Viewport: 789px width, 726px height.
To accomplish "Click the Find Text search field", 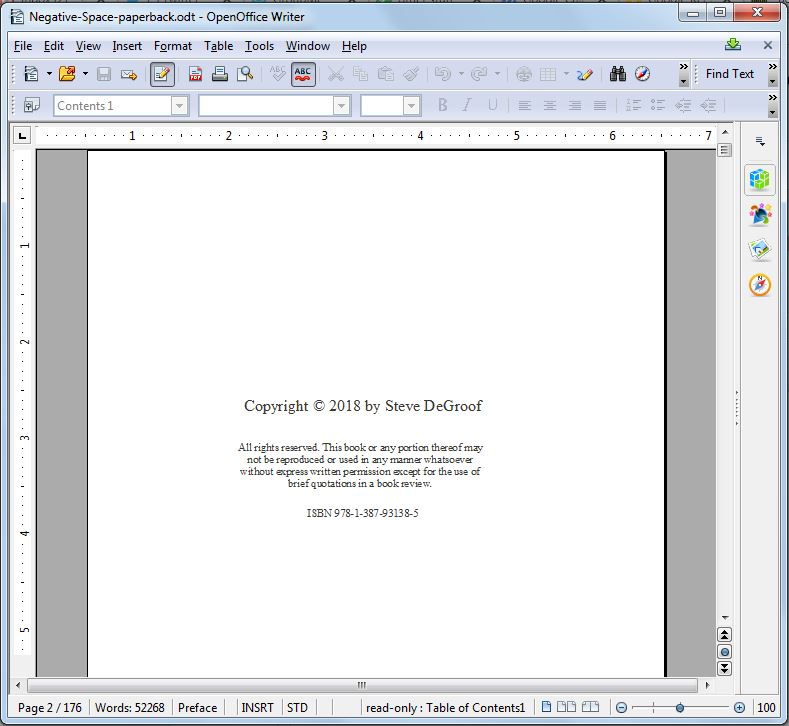I will (730, 74).
